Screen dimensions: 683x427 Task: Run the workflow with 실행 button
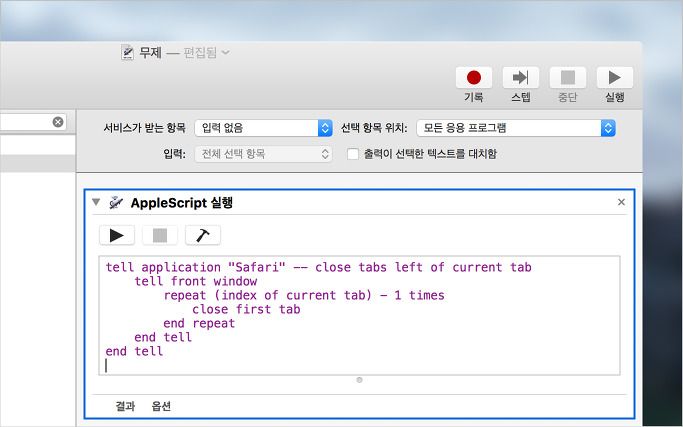615,78
